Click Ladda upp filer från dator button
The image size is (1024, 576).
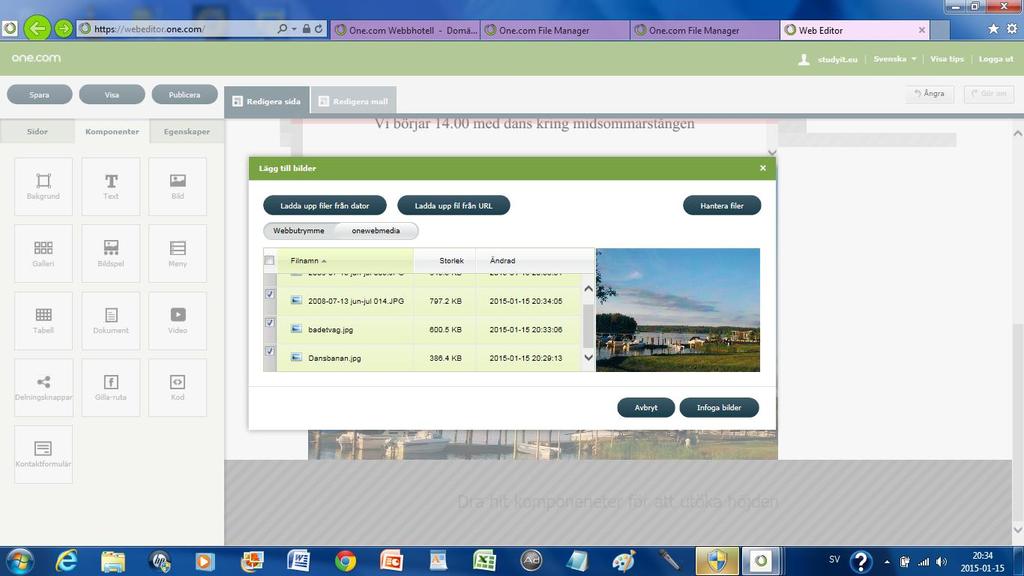tap(325, 206)
